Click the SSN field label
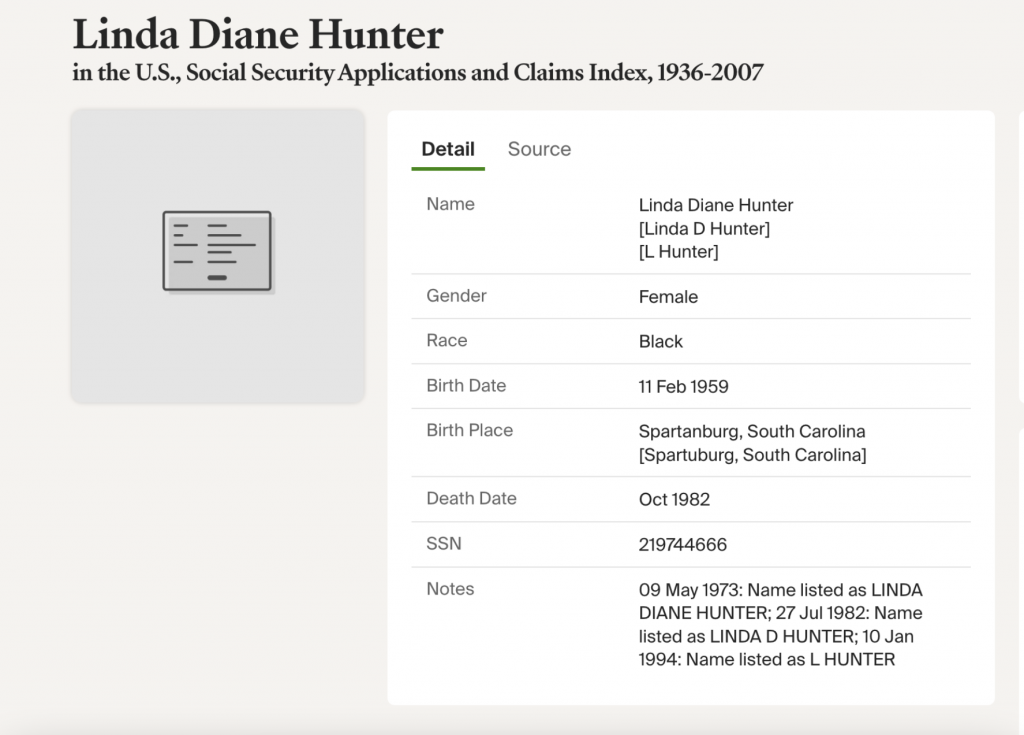This screenshot has width=1024, height=735. [444, 544]
